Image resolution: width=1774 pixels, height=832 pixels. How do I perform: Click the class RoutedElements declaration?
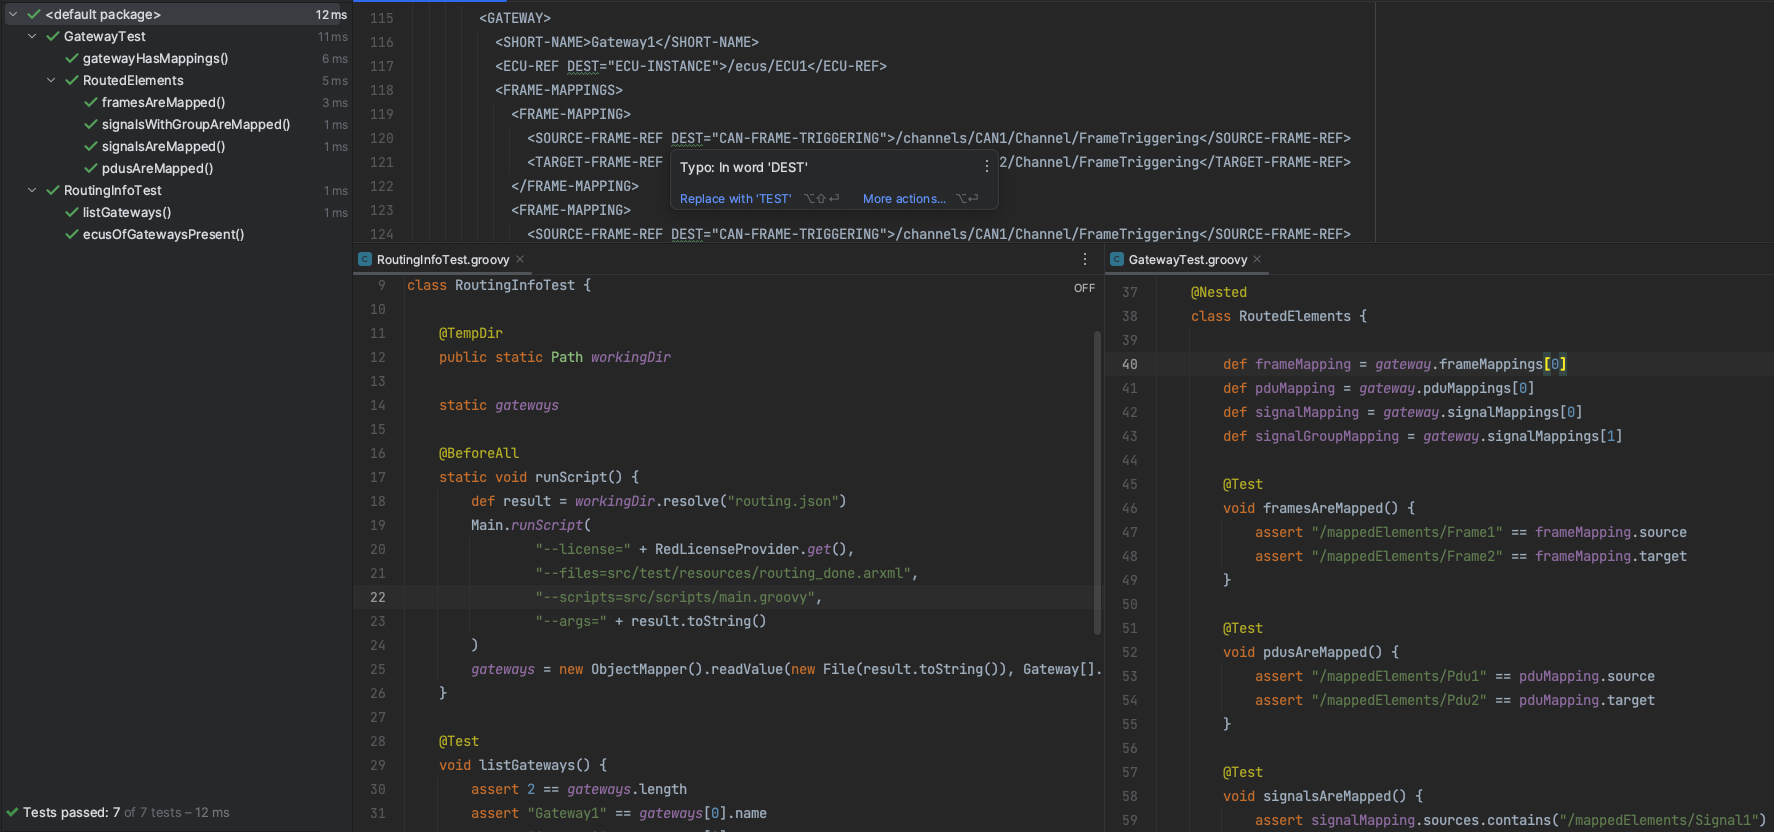pos(1279,316)
